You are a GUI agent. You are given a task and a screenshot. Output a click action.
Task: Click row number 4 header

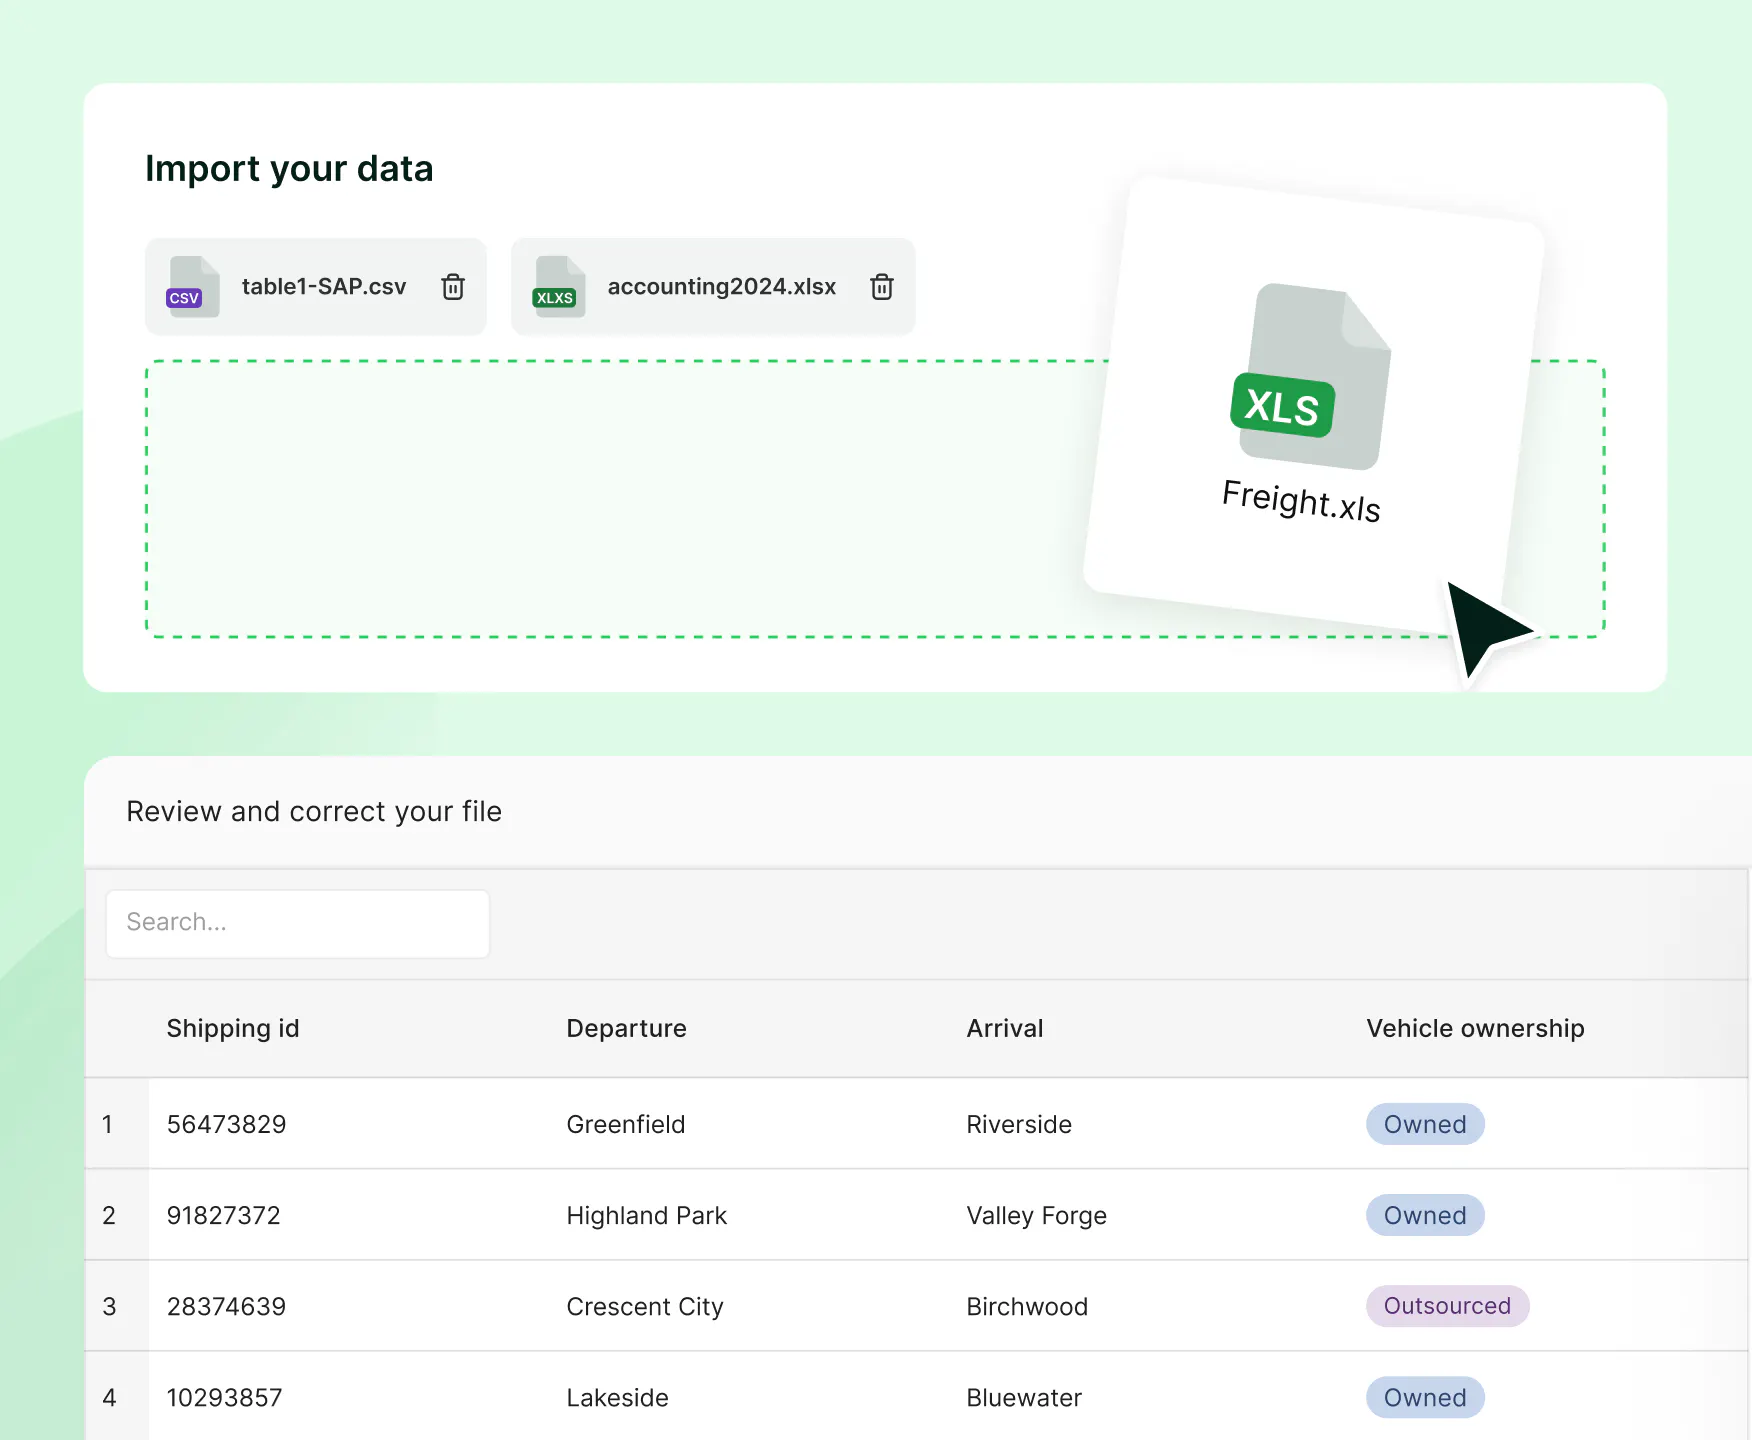[x=110, y=1397]
